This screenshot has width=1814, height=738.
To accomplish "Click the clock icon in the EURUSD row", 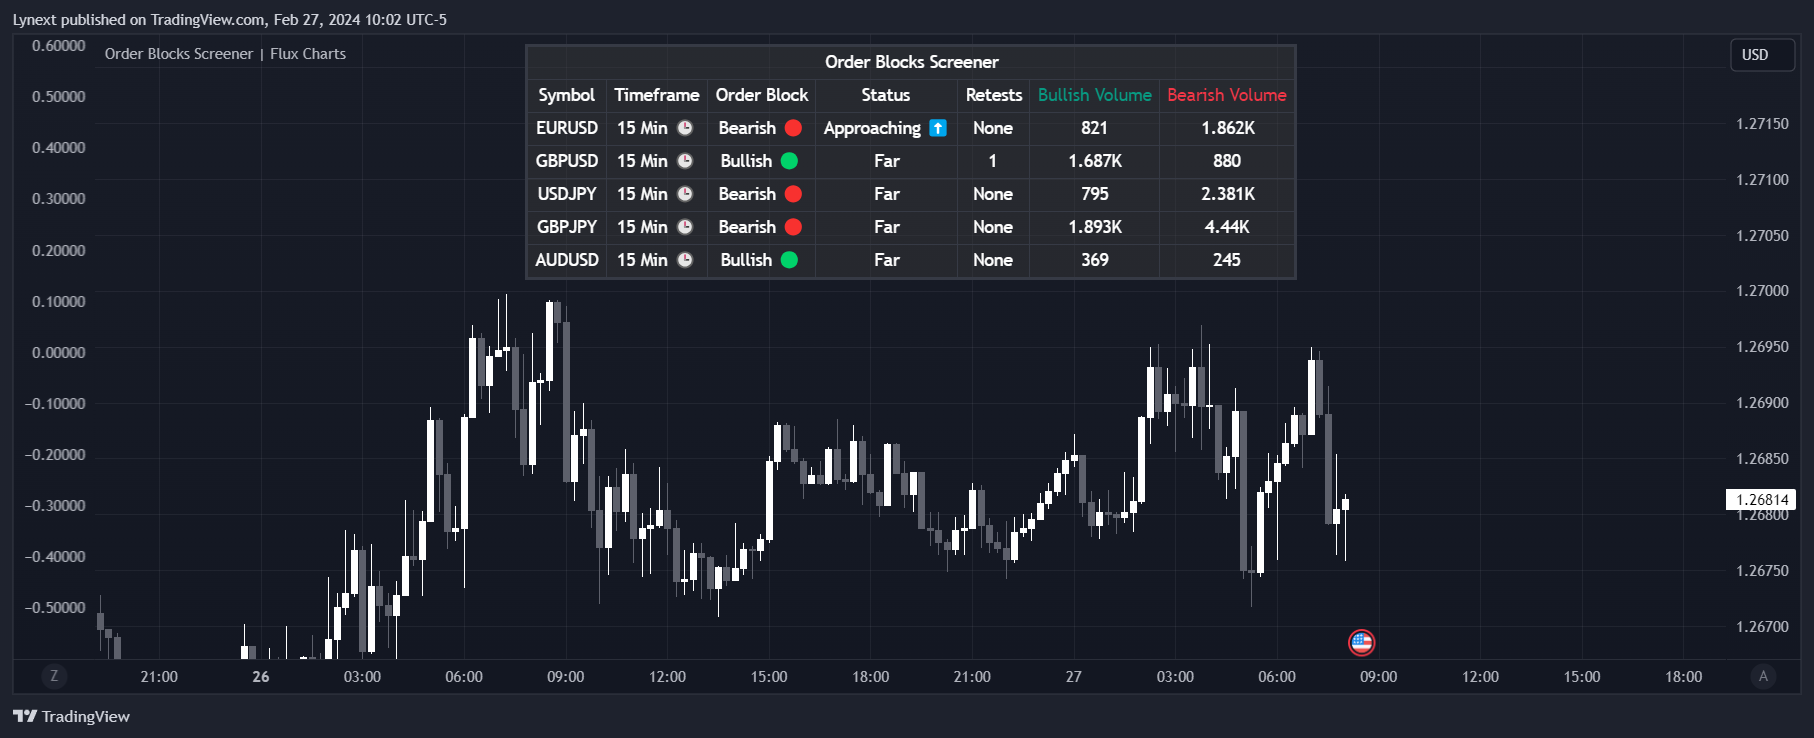I will click(685, 128).
